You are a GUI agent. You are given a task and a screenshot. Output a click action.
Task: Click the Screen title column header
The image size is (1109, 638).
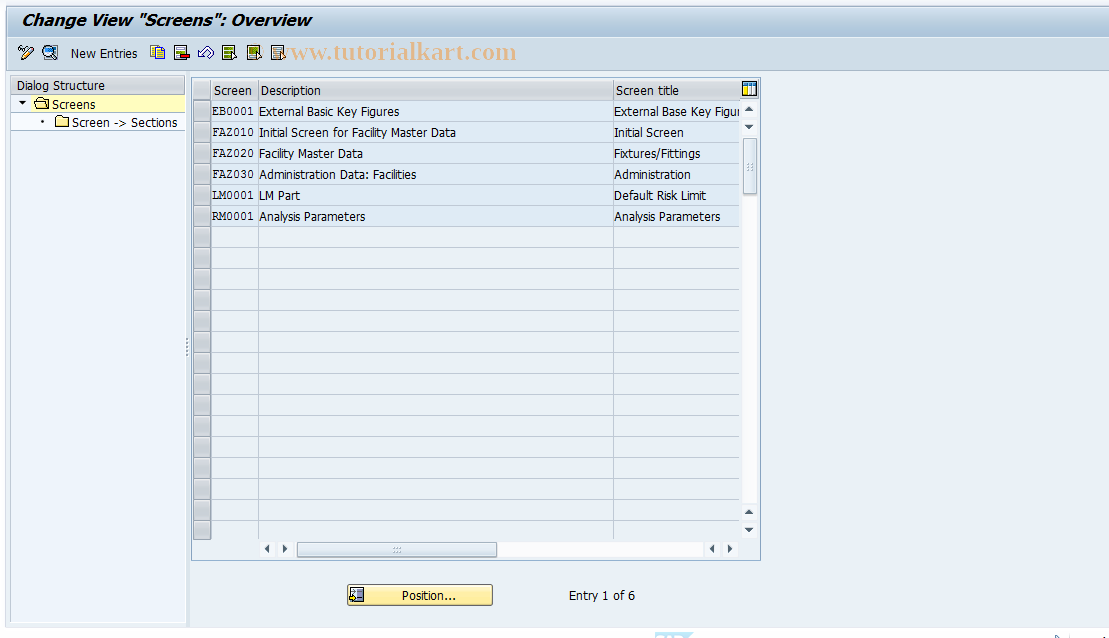point(676,91)
